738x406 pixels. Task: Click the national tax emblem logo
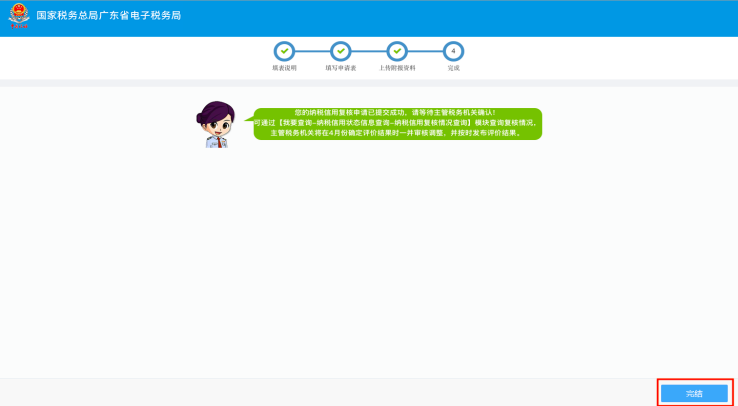(x=19, y=16)
